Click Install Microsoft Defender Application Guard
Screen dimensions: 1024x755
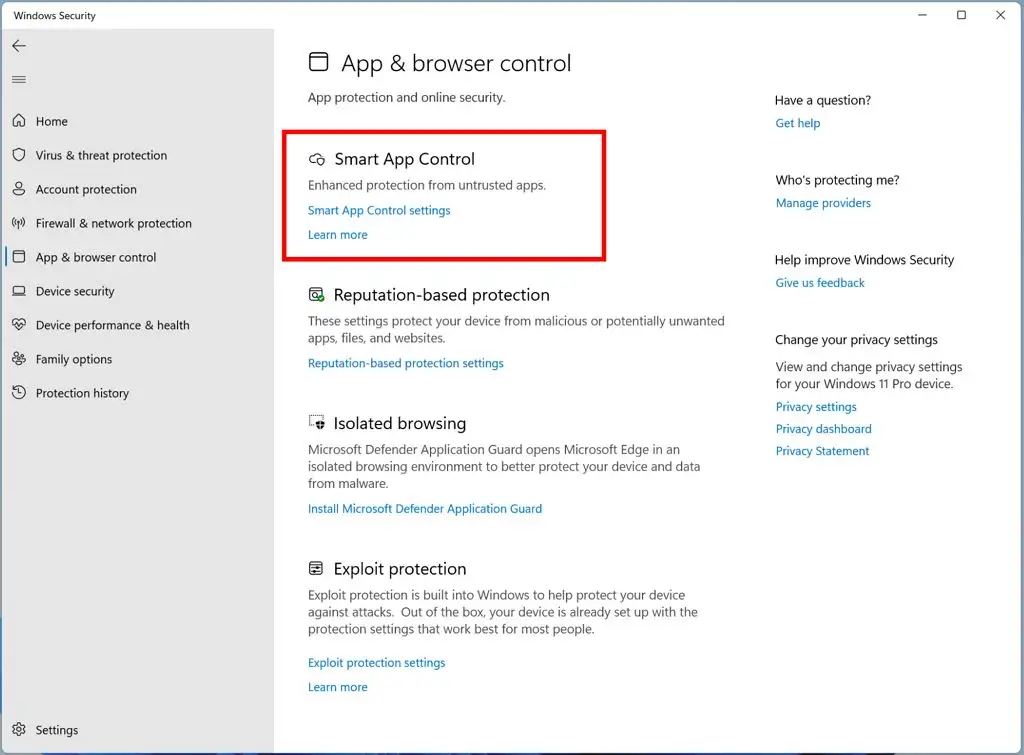pos(424,508)
